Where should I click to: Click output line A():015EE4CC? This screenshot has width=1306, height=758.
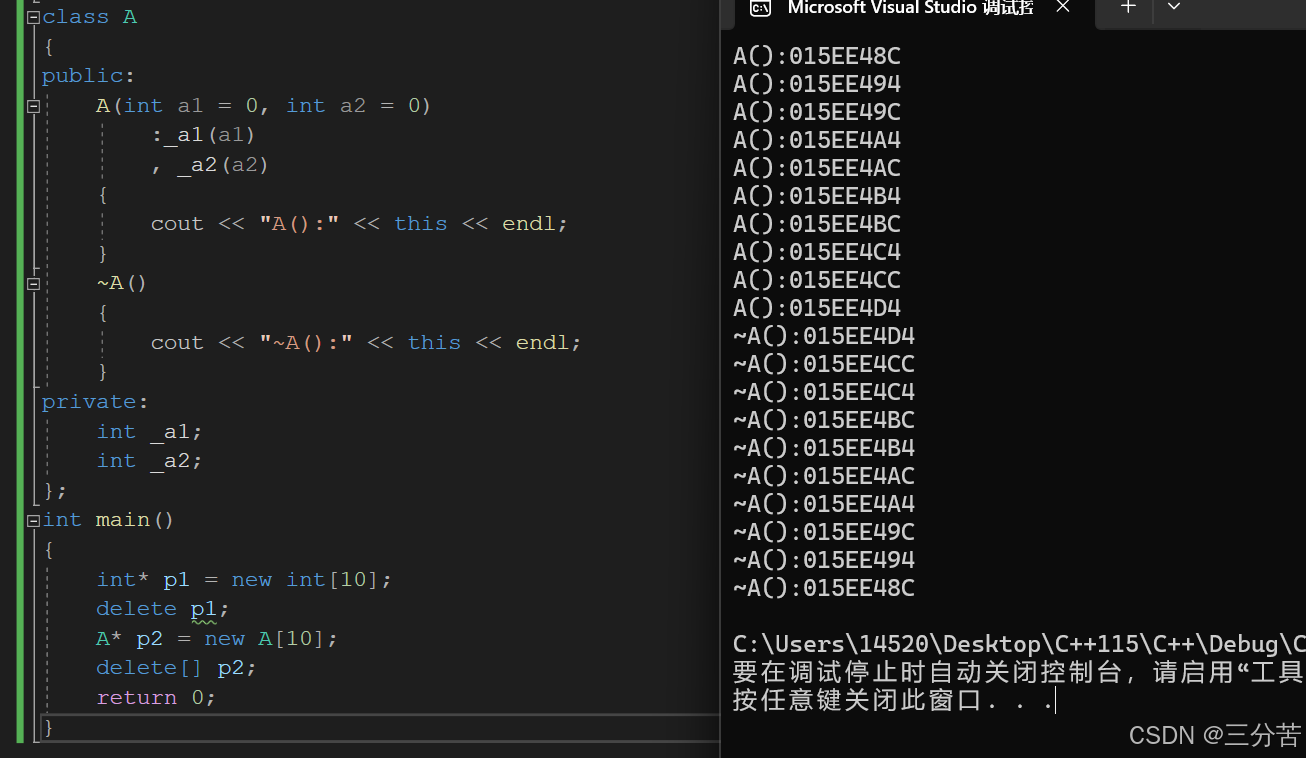click(817, 280)
